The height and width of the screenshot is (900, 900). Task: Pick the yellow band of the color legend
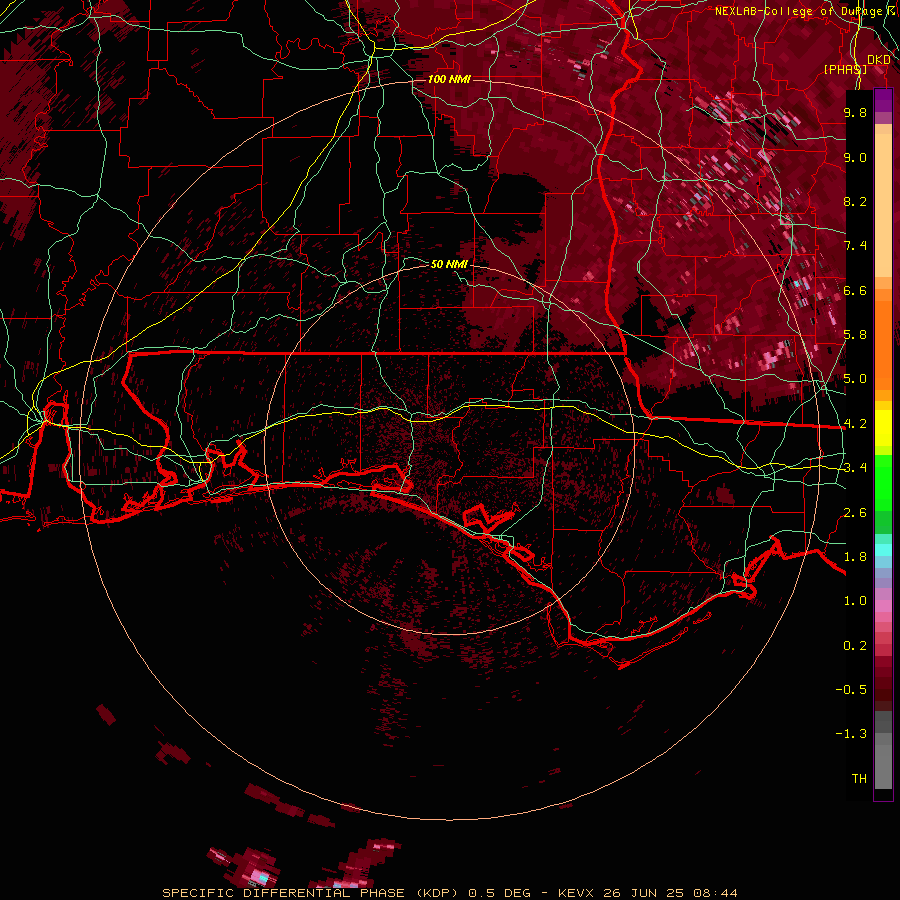(883, 428)
